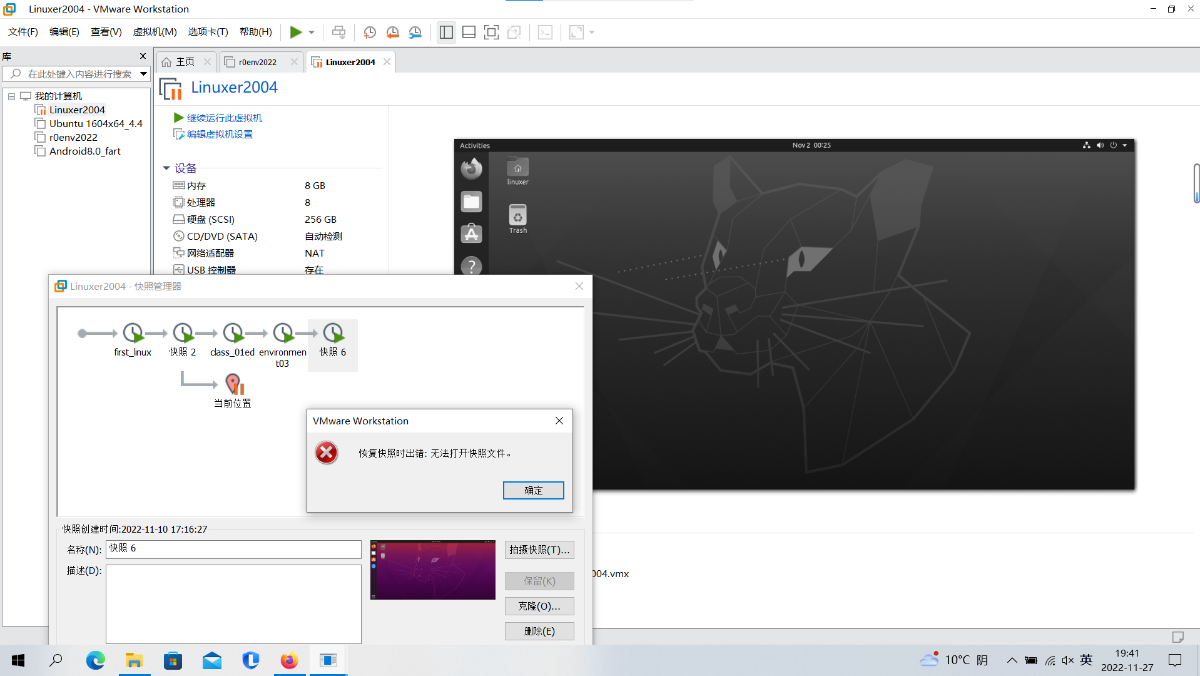Click the purple snapshot preview thumbnail
This screenshot has width=1200, height=676.
[433, 570]
